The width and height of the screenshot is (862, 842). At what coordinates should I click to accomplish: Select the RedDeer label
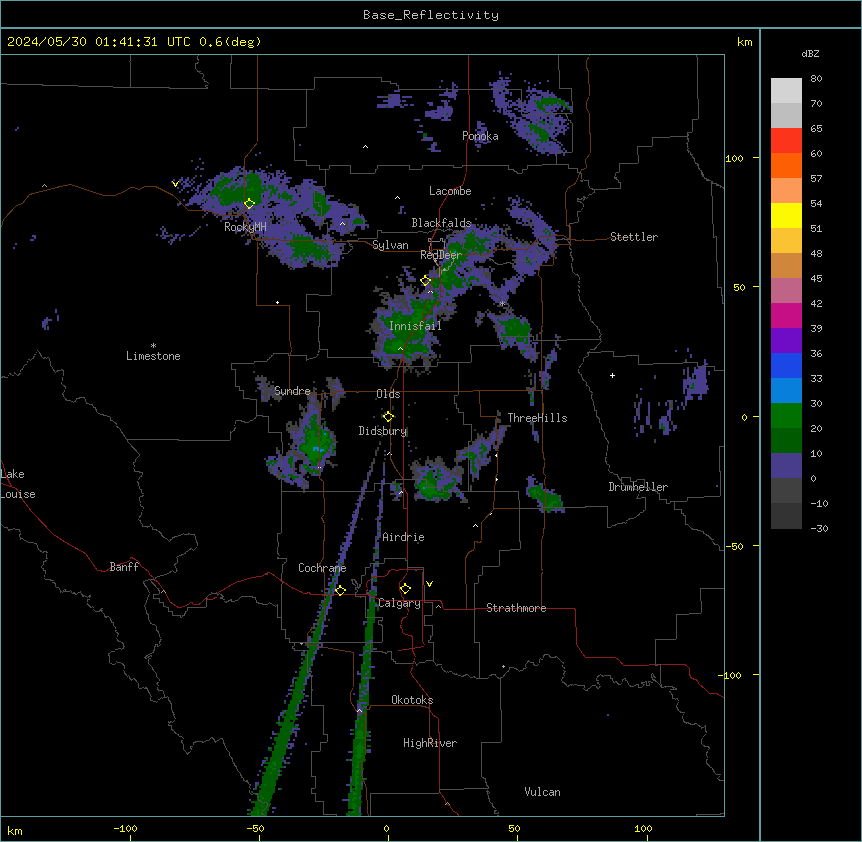(441, 255)
